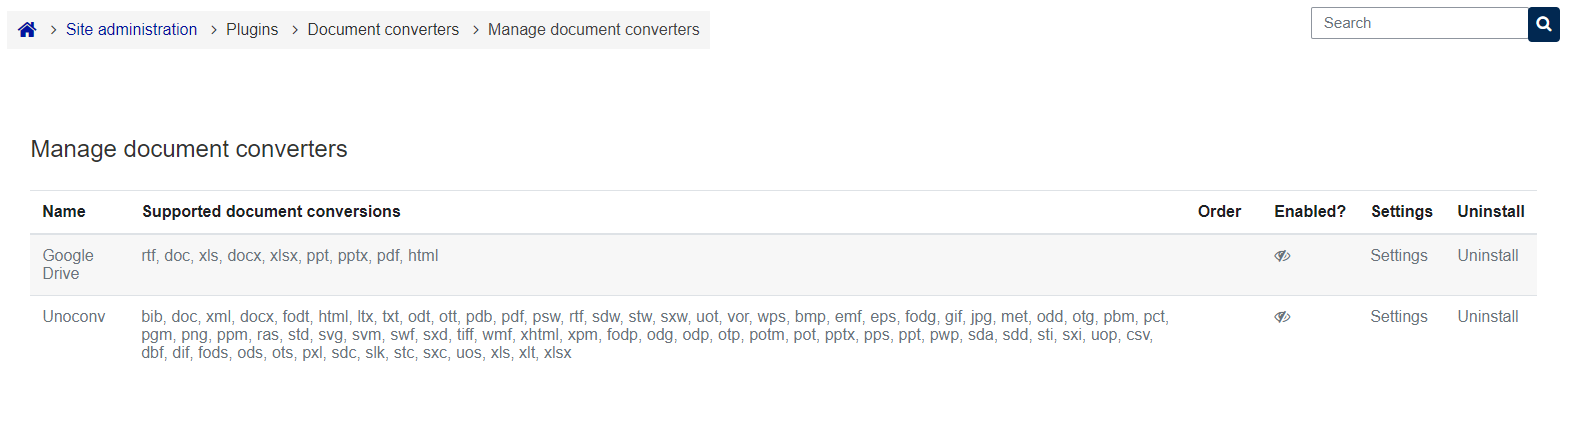Click the Enabled? column header
The image size is (1584, 444).
click(x=1310, y=212)
